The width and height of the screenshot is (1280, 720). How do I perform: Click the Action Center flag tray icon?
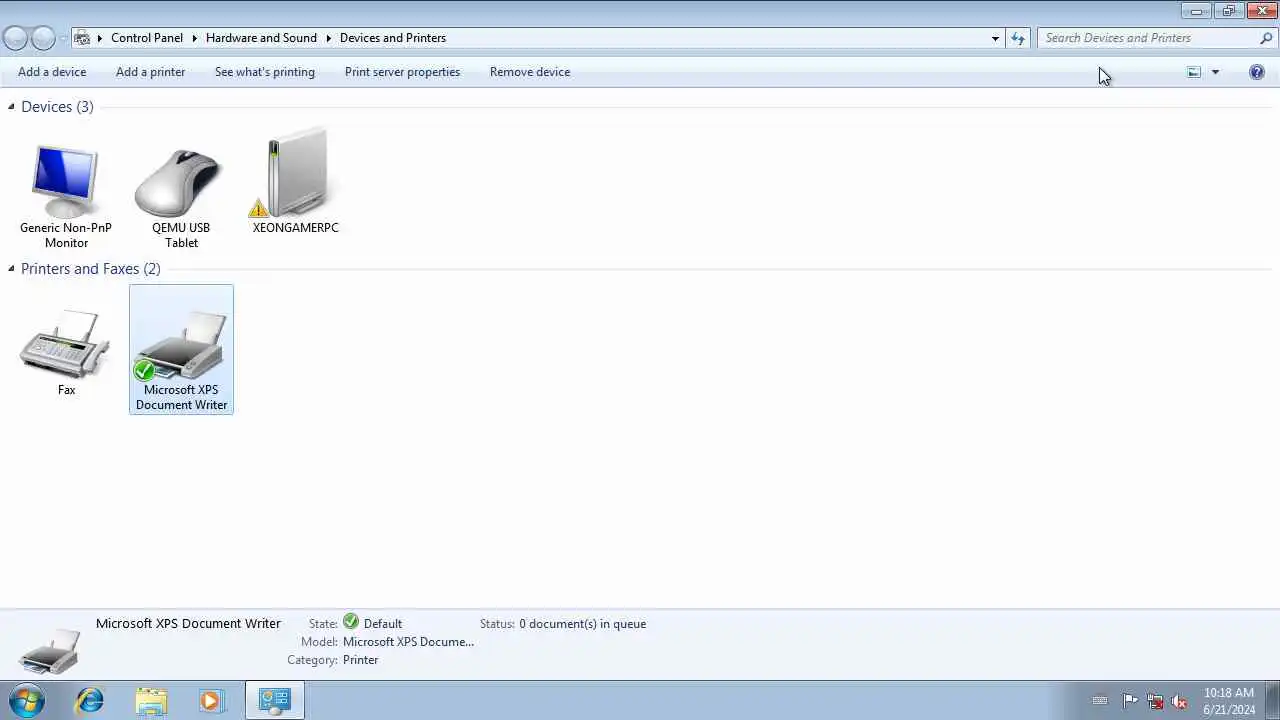[x=1130, y=701]
